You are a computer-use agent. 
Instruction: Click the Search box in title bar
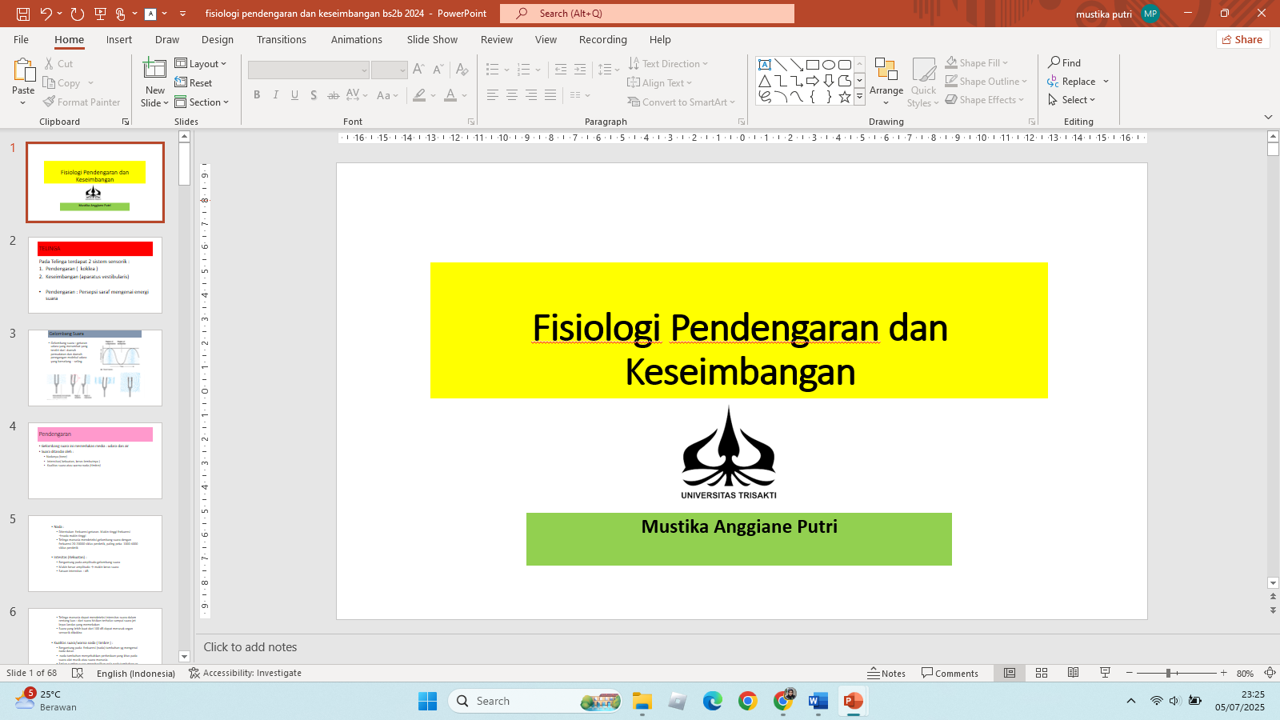[647, 14]
